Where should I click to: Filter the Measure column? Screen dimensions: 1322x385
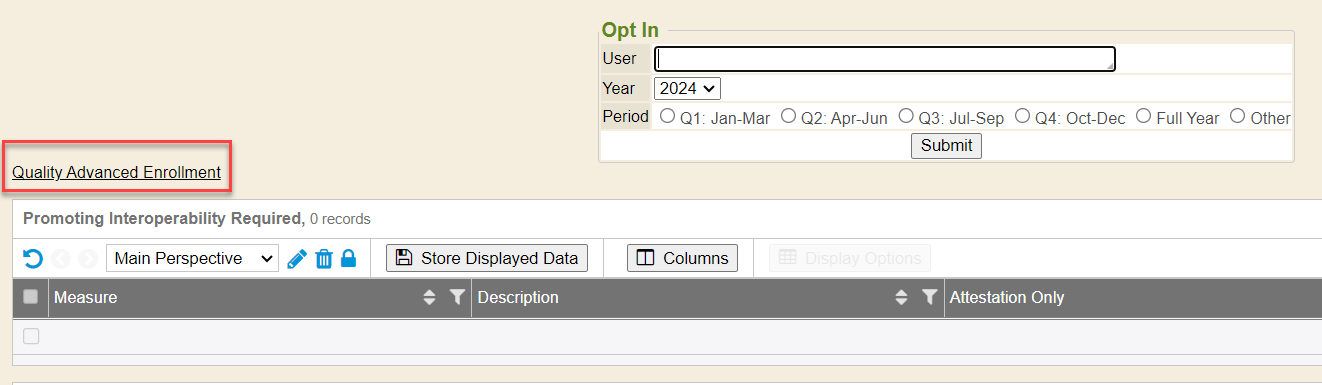coord(457,297)
